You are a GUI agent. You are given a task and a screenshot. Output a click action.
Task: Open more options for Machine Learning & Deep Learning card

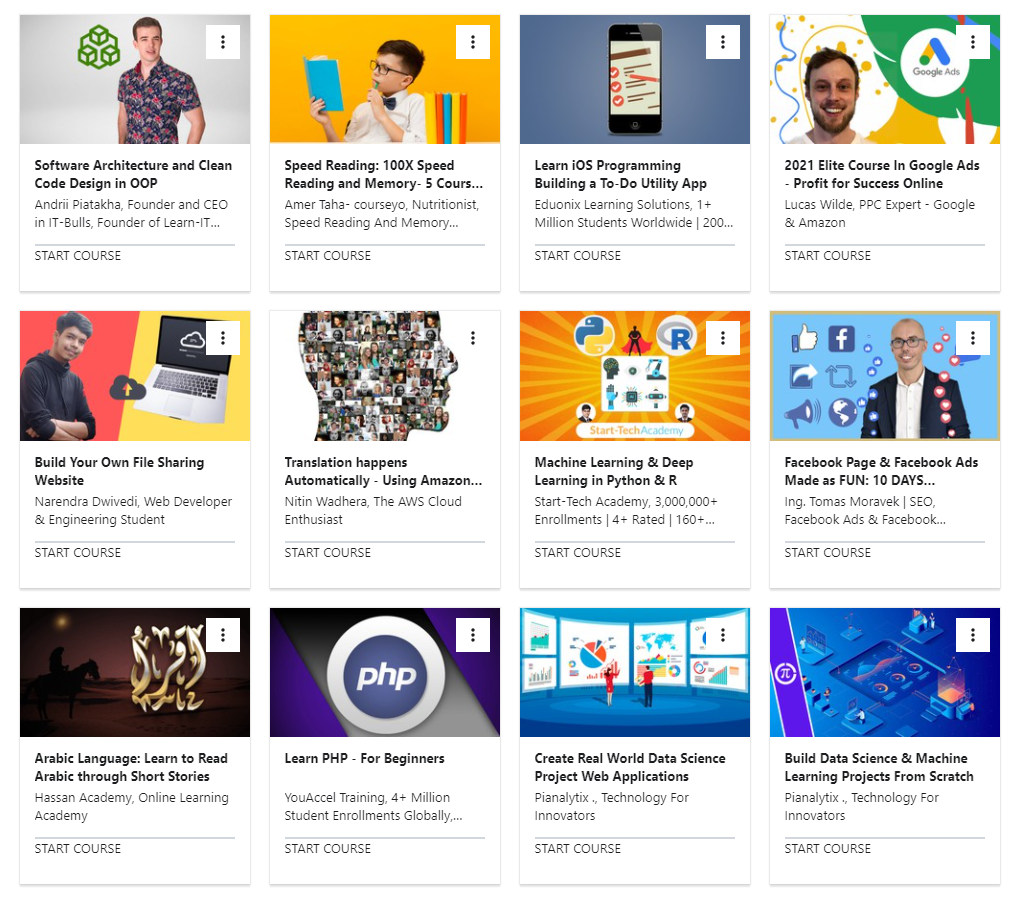click(x=723, y=338)
